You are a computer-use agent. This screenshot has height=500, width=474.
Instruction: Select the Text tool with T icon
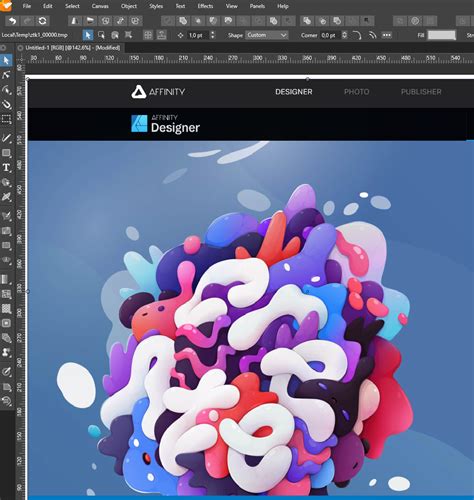[x=6, y=167]
